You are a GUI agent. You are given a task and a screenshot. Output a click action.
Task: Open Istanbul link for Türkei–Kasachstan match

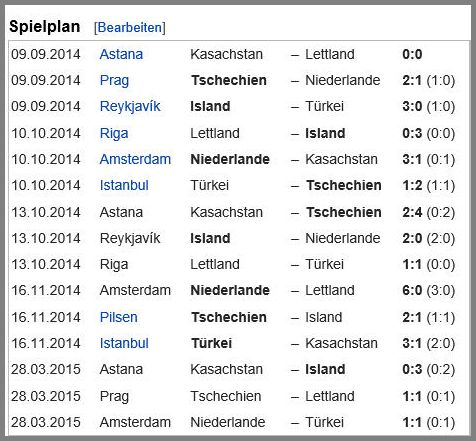pyautogui.click(x=124, y=343)
